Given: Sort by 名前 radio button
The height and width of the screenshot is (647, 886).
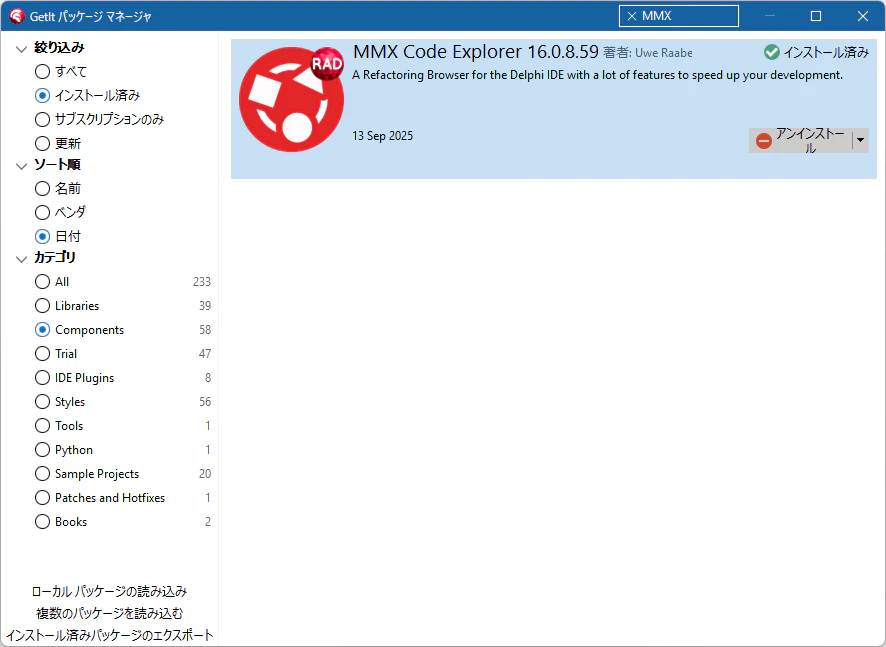Looking at the screenshot, I should [x=42, y=188].
